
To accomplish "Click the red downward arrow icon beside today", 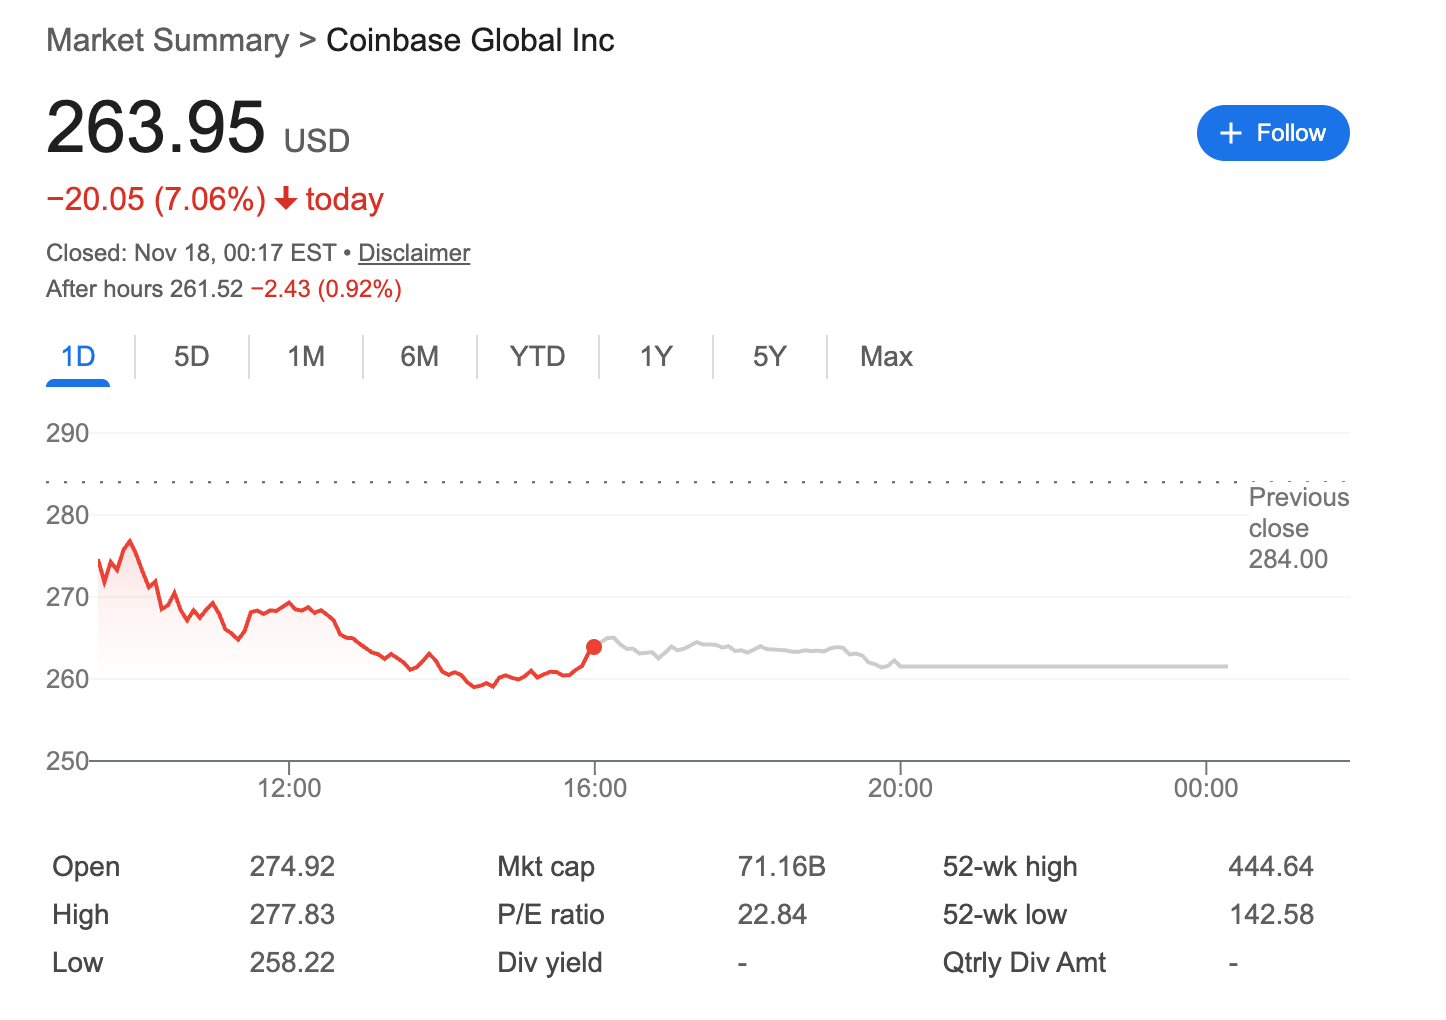I will [x=286, y=199].
